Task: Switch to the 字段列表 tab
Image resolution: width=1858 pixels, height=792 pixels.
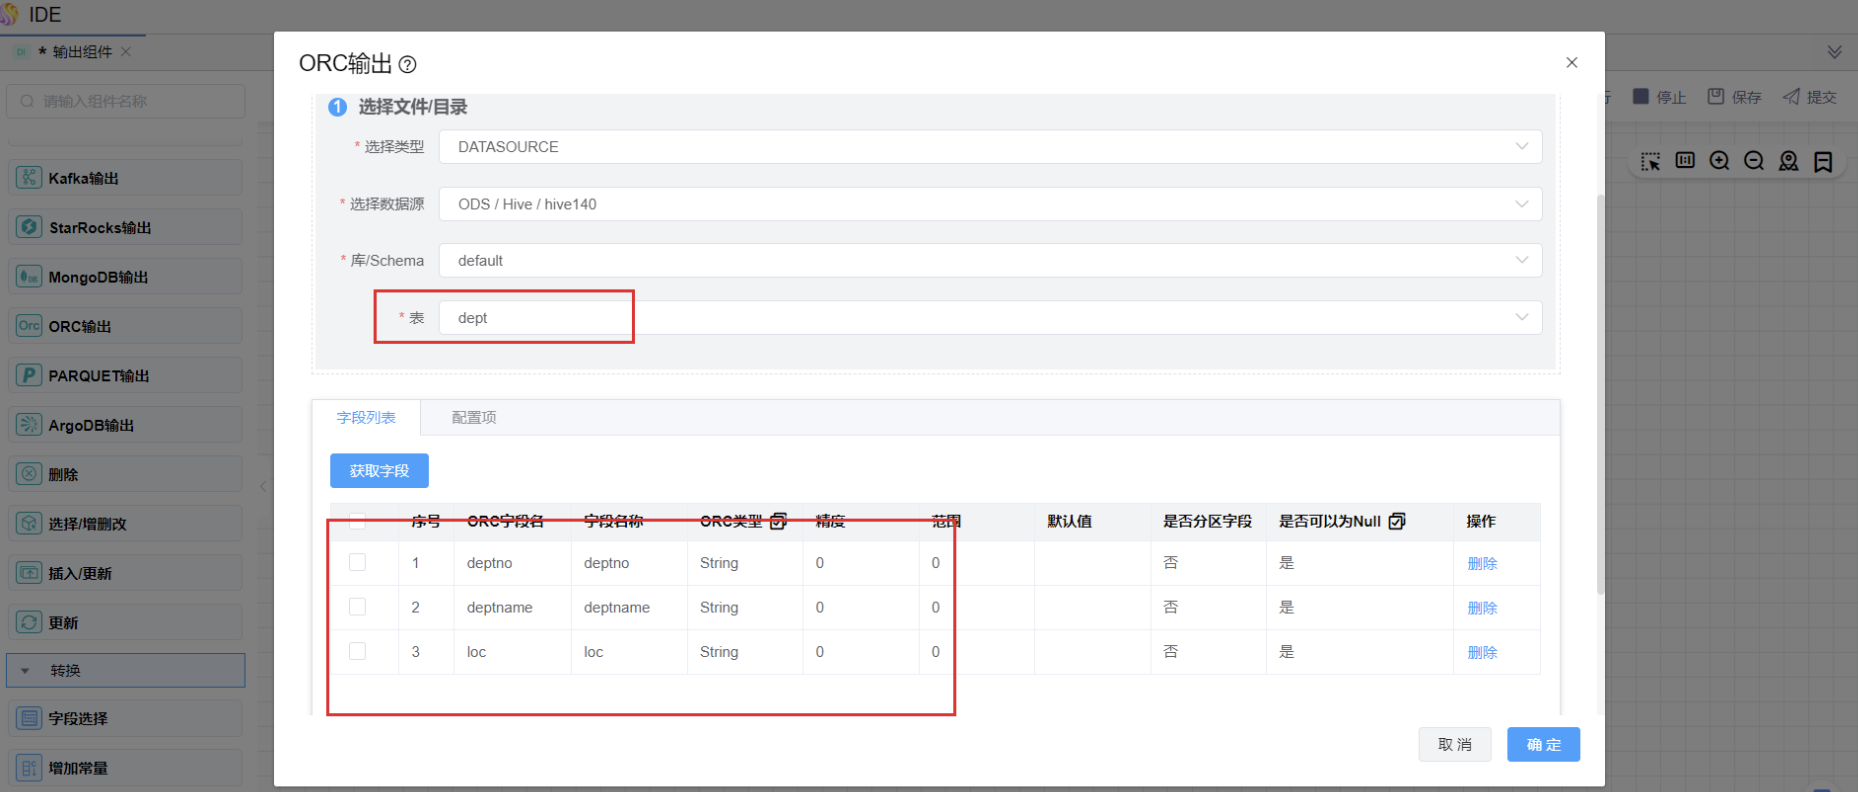Action: pyautogui.click(x=366, y=417)
